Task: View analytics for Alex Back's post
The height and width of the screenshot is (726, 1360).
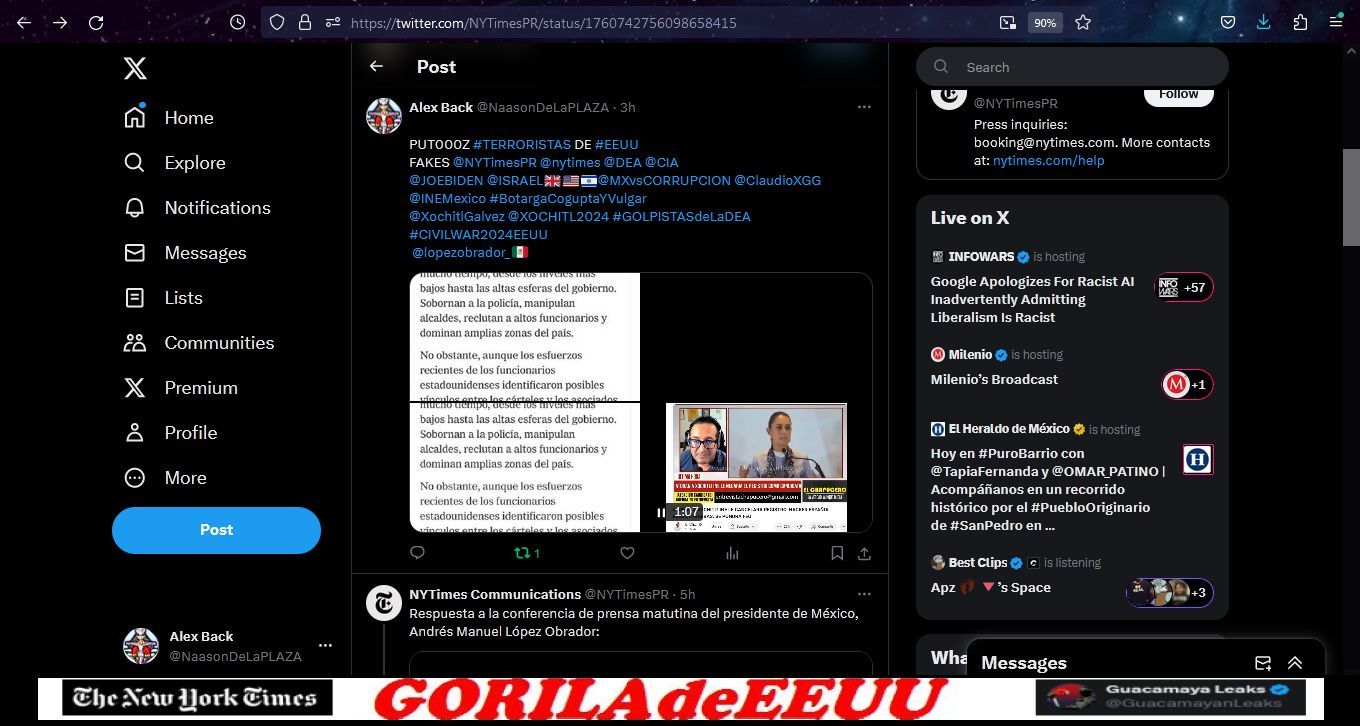Action: point(732,553)
